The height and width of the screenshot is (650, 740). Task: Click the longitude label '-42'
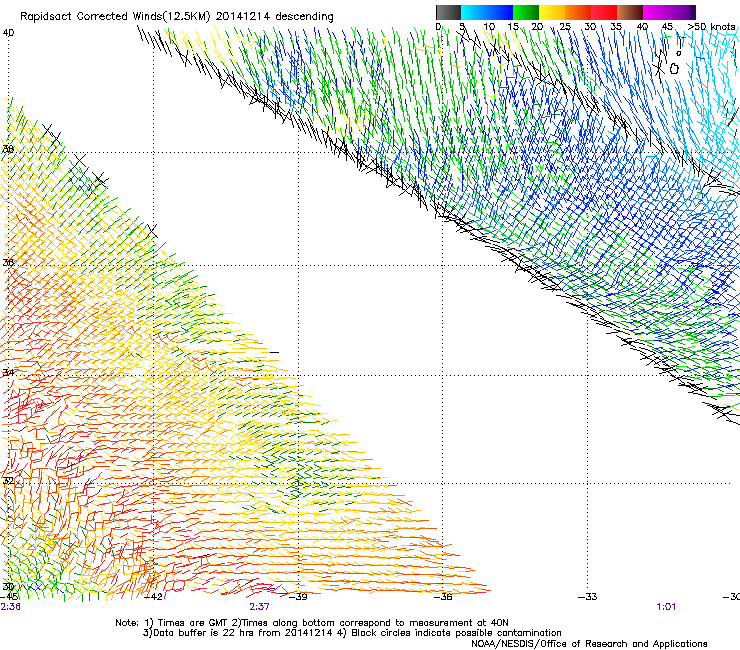(x=153, y=597)
